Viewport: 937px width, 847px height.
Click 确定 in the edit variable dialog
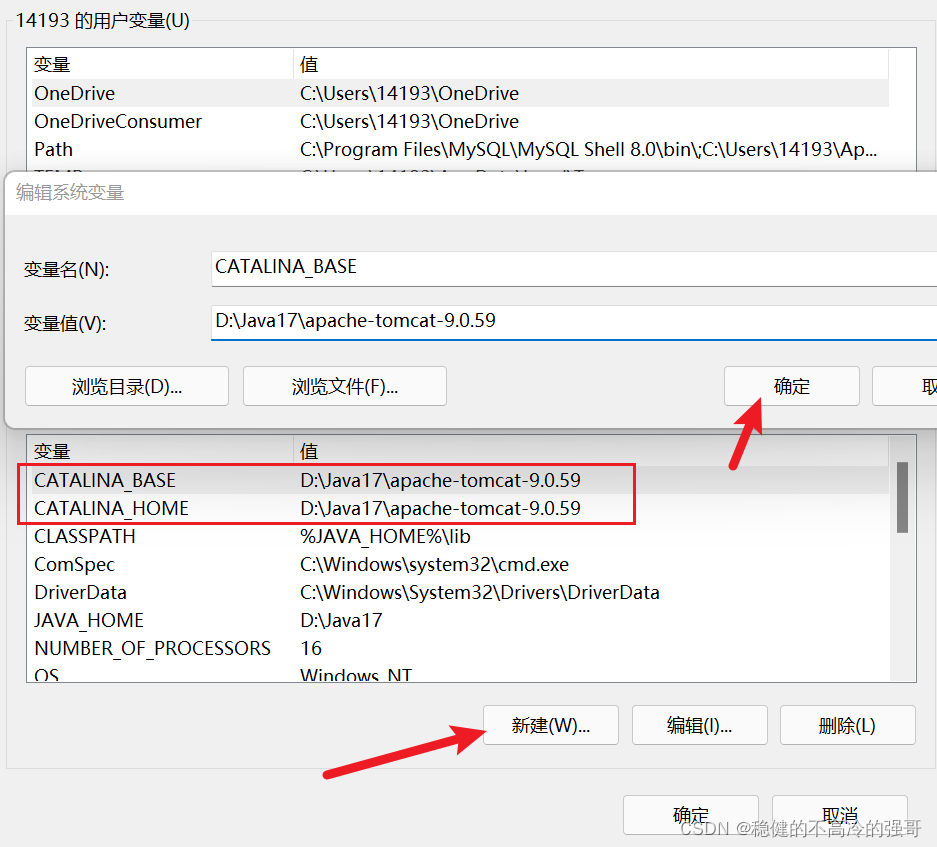791,386
